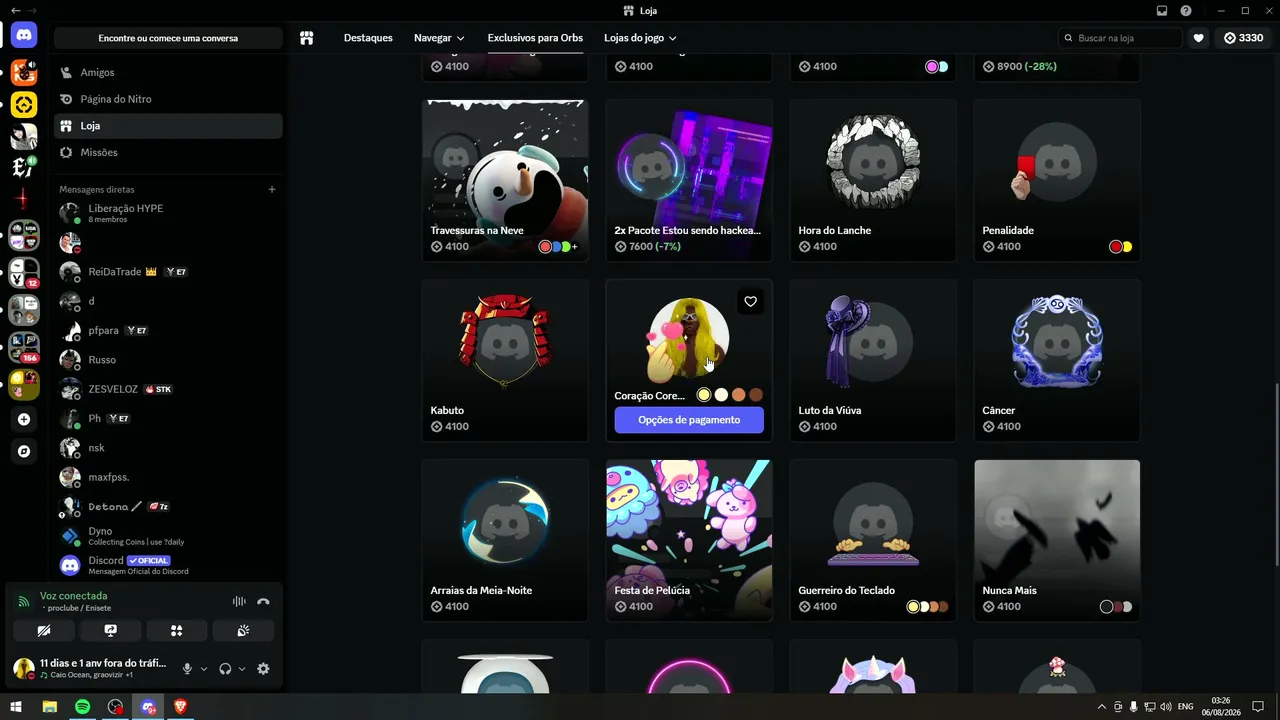
Task: Open Spotify from the taskbar
Action: 83,707
